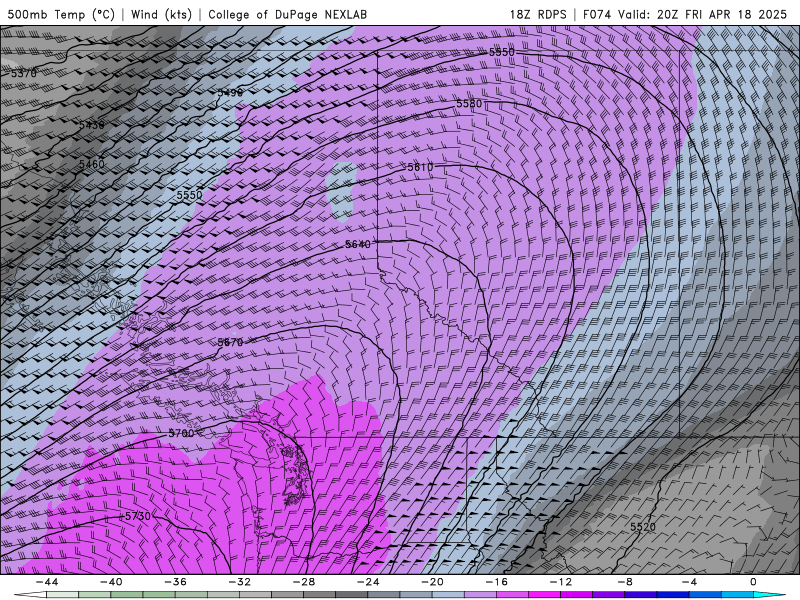Click the "F074" forecast hour text

coord(598,14)
